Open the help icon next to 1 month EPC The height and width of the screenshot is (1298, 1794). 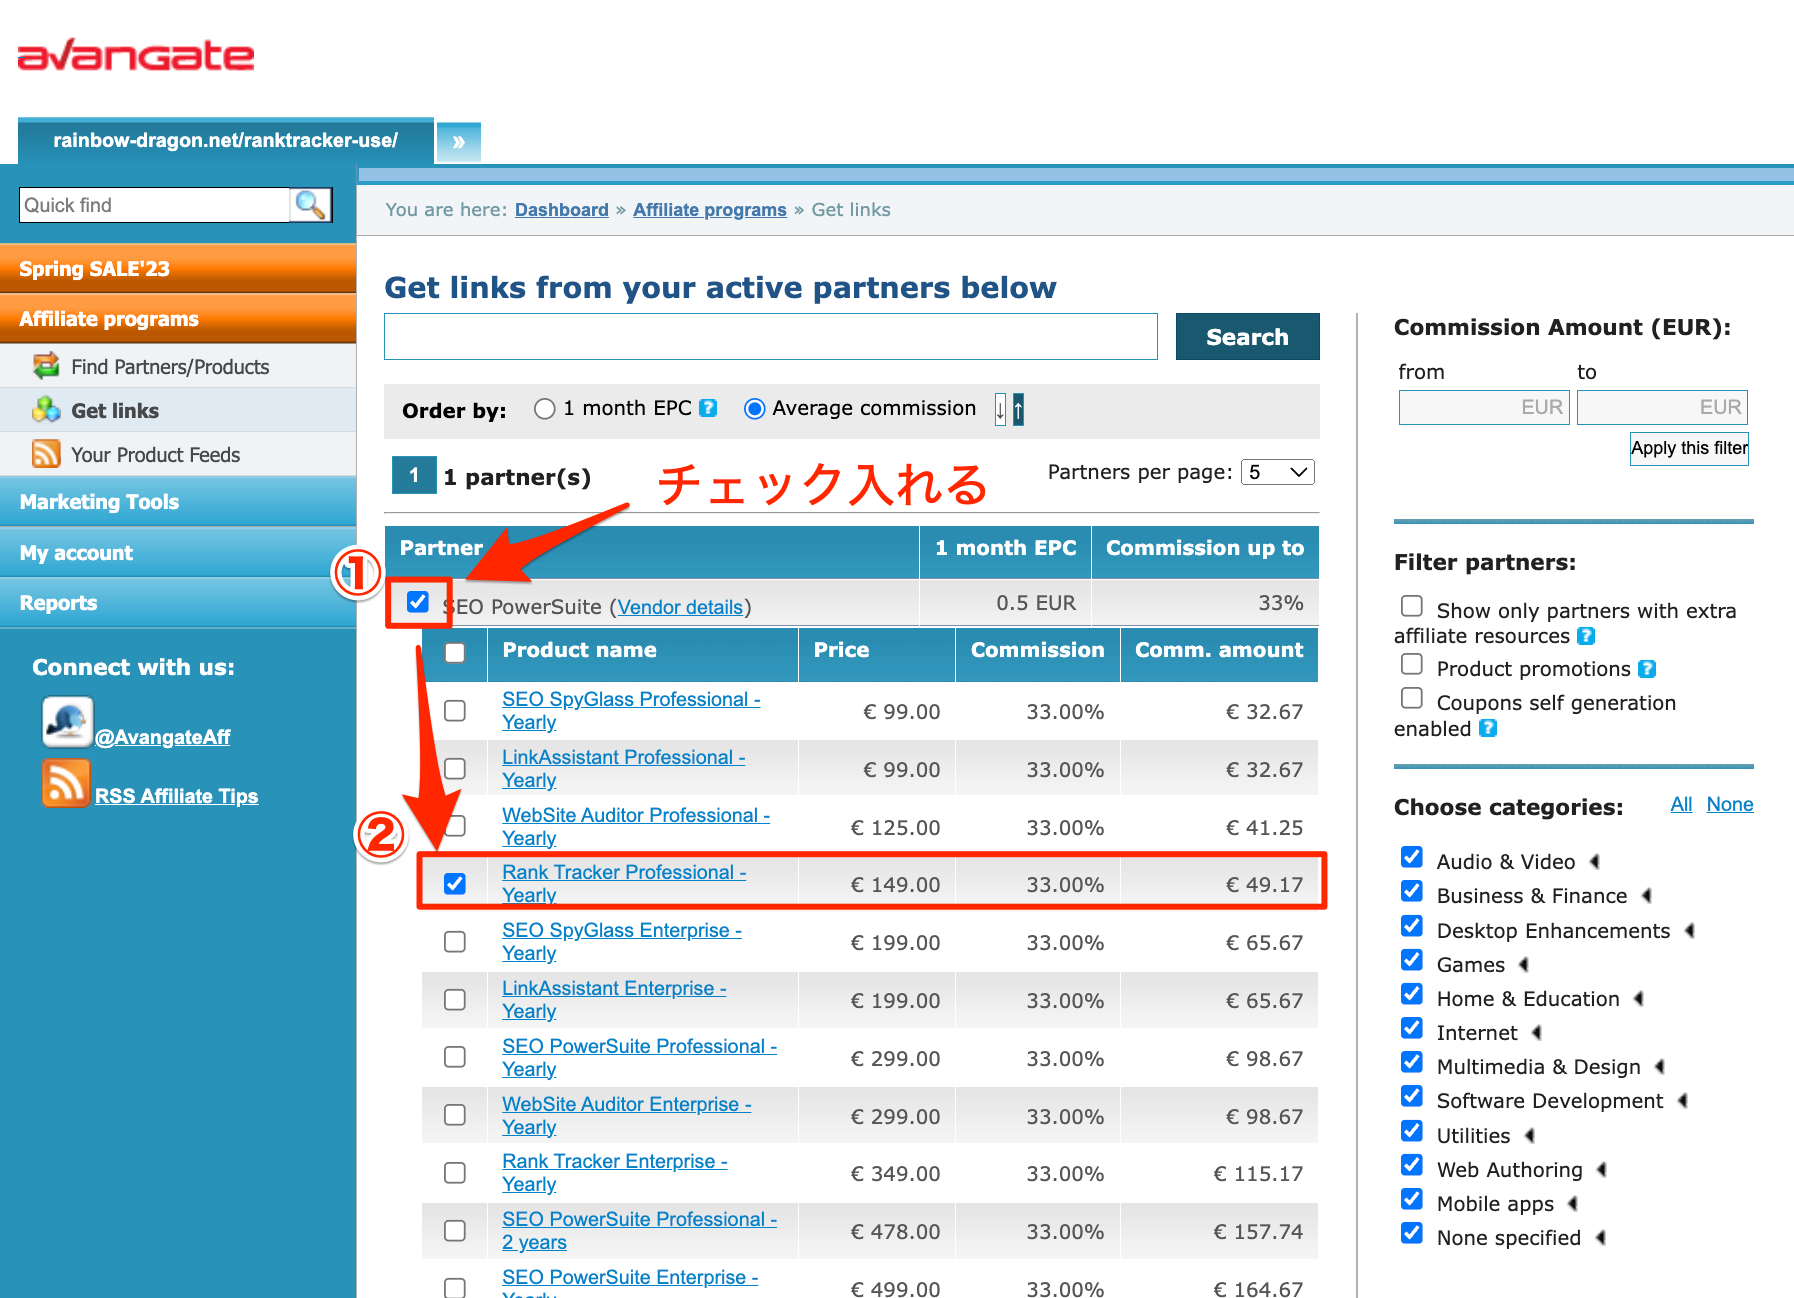pos(708,408)
